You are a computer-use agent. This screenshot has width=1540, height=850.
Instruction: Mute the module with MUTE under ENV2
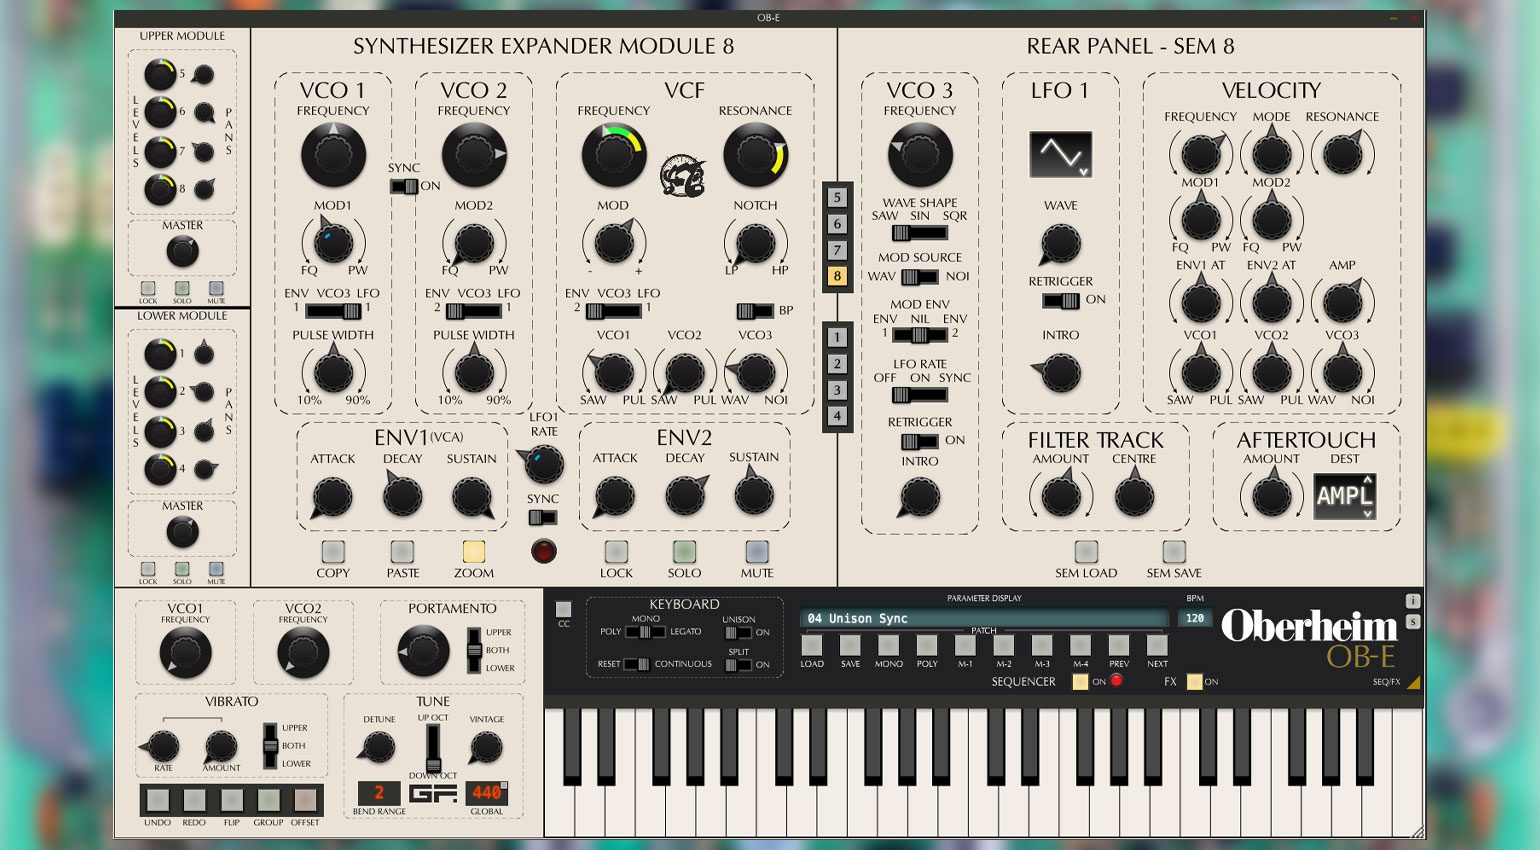(757, 552)
